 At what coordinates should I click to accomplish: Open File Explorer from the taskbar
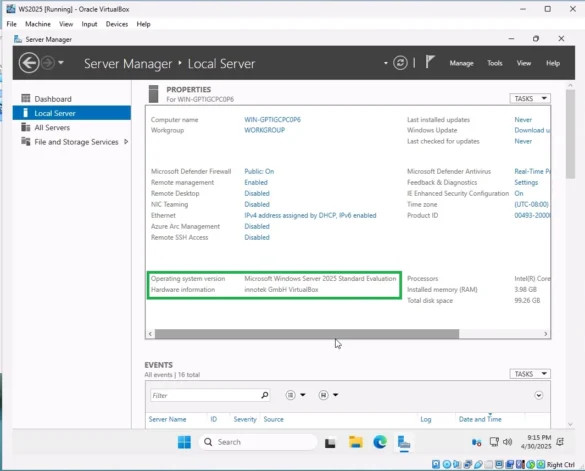(x=356, y=442)
